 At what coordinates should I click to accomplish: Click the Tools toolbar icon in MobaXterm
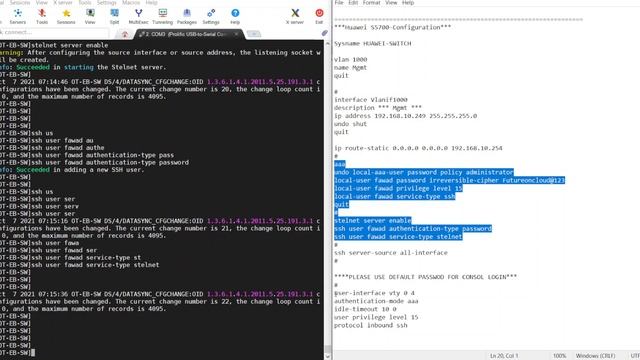tap(42, 17)
